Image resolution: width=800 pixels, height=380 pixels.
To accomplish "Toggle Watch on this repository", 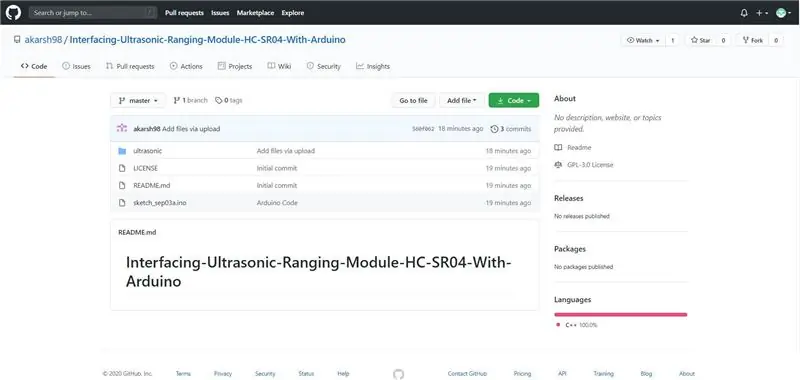I will (x=643, y=40).
